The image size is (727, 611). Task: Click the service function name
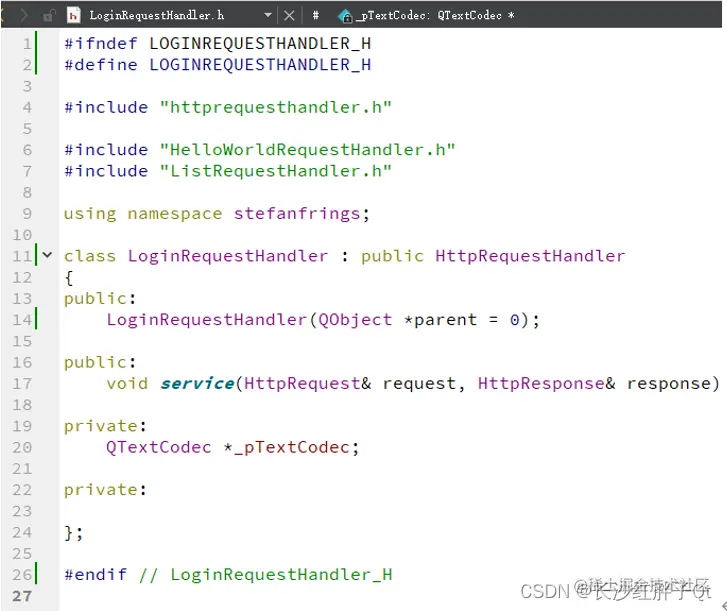197,383
